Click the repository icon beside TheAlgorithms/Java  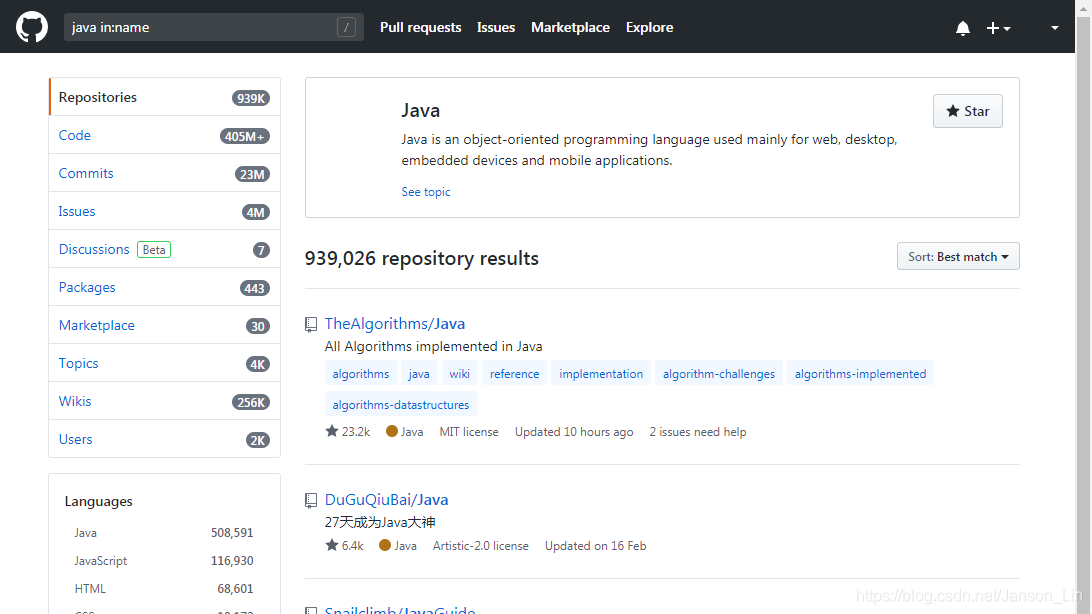coord(311,324)
